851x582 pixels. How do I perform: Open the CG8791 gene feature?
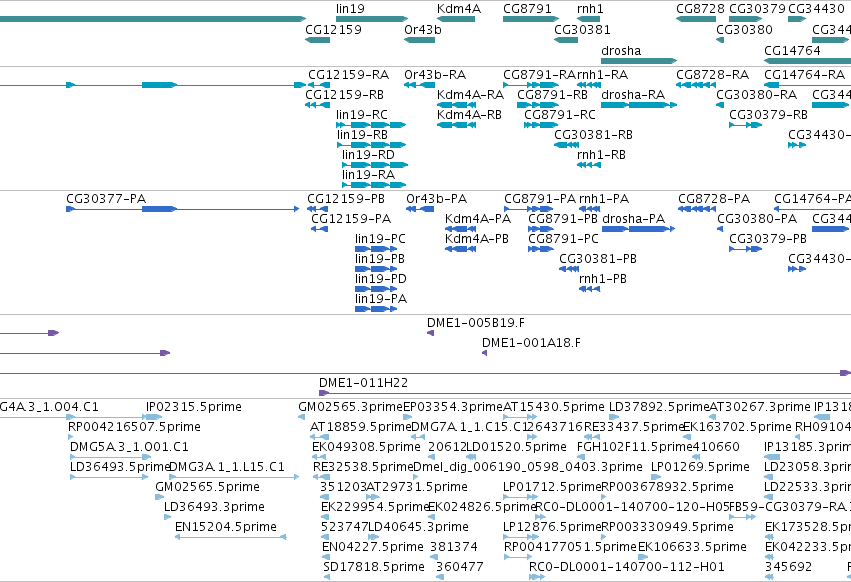coord(531,19)
